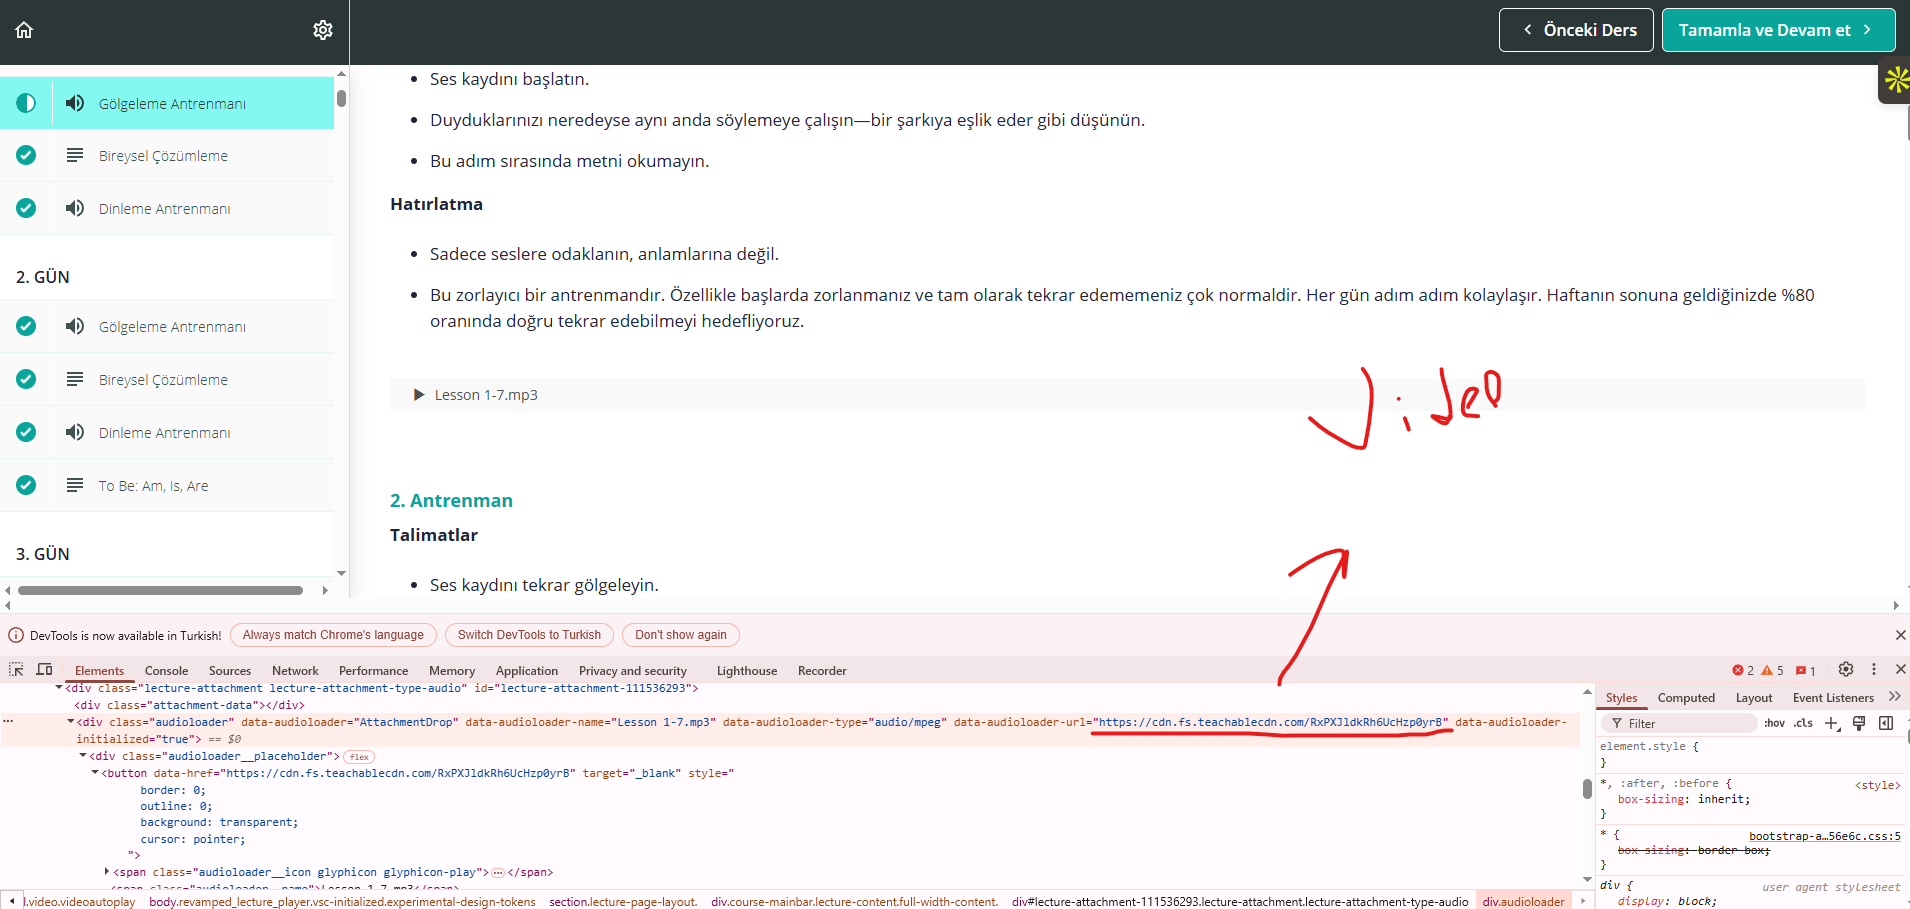Viewport: 1910px width, 909px height.
Task: Click the Switch DevTools to Turkish button
Action: [x=529, y=635]
